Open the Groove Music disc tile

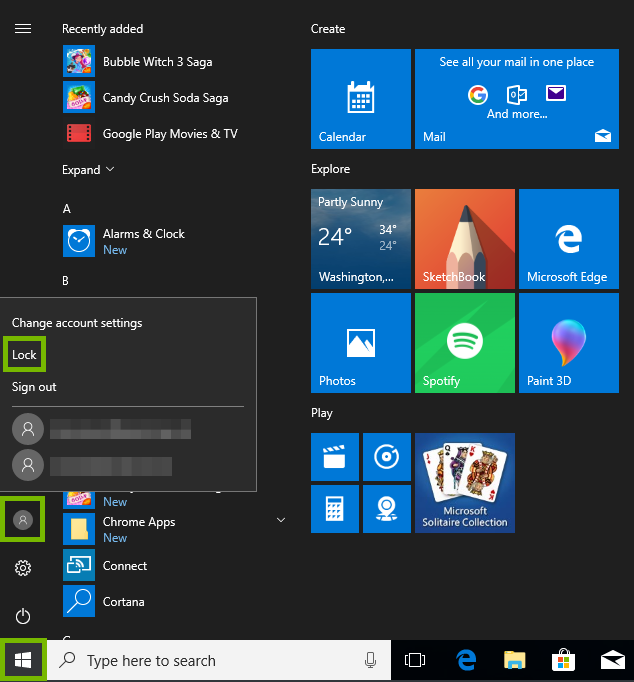pyautogui.click(x=387, y=457)
